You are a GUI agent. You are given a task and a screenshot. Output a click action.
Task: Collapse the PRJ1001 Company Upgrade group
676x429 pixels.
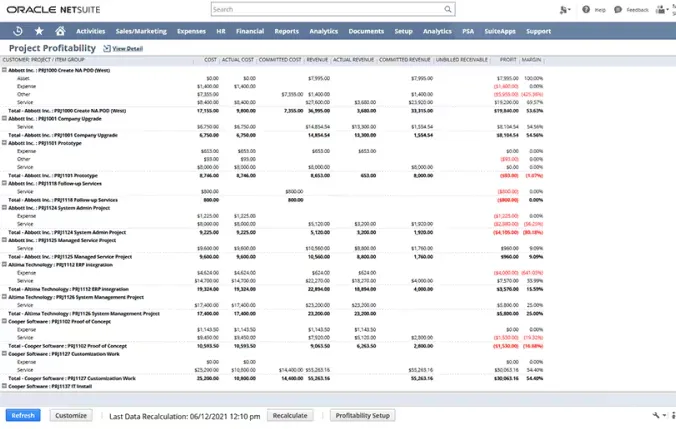(4, 119)
